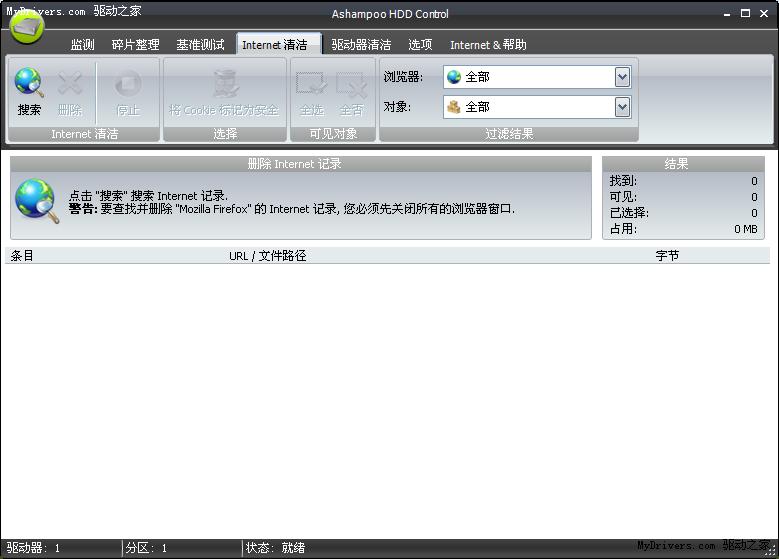Minimize the Ashampoo HDD Control window
779x559 pixels.
click(726, 14)
